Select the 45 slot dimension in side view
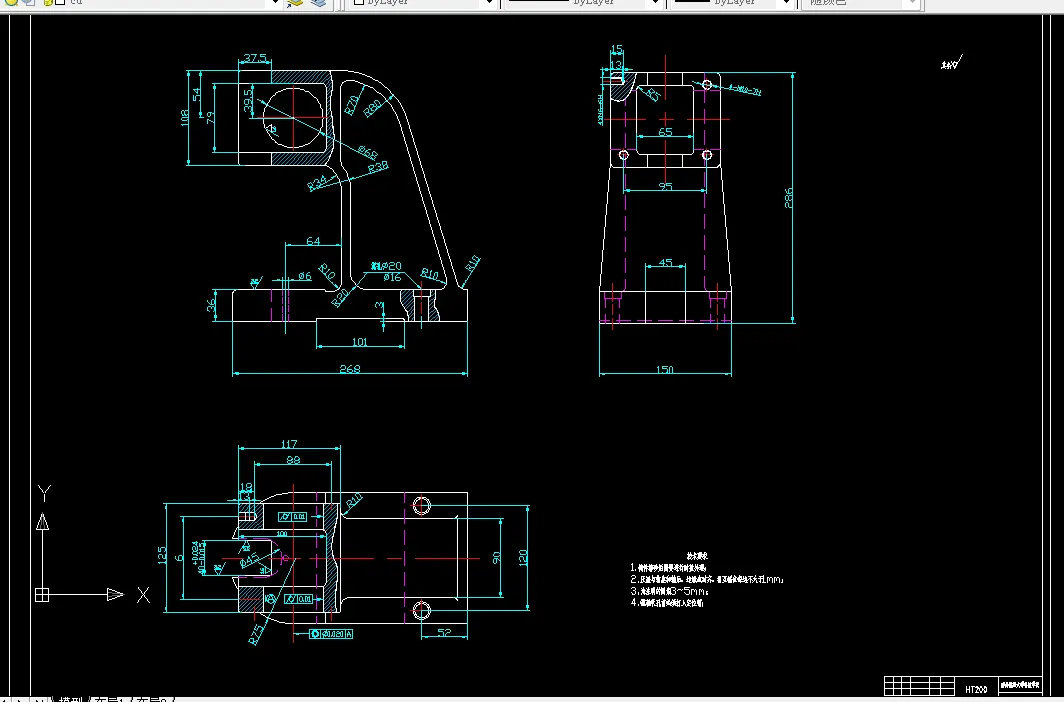Screen dimensions: 1064x702 click(x=666, y=262)
